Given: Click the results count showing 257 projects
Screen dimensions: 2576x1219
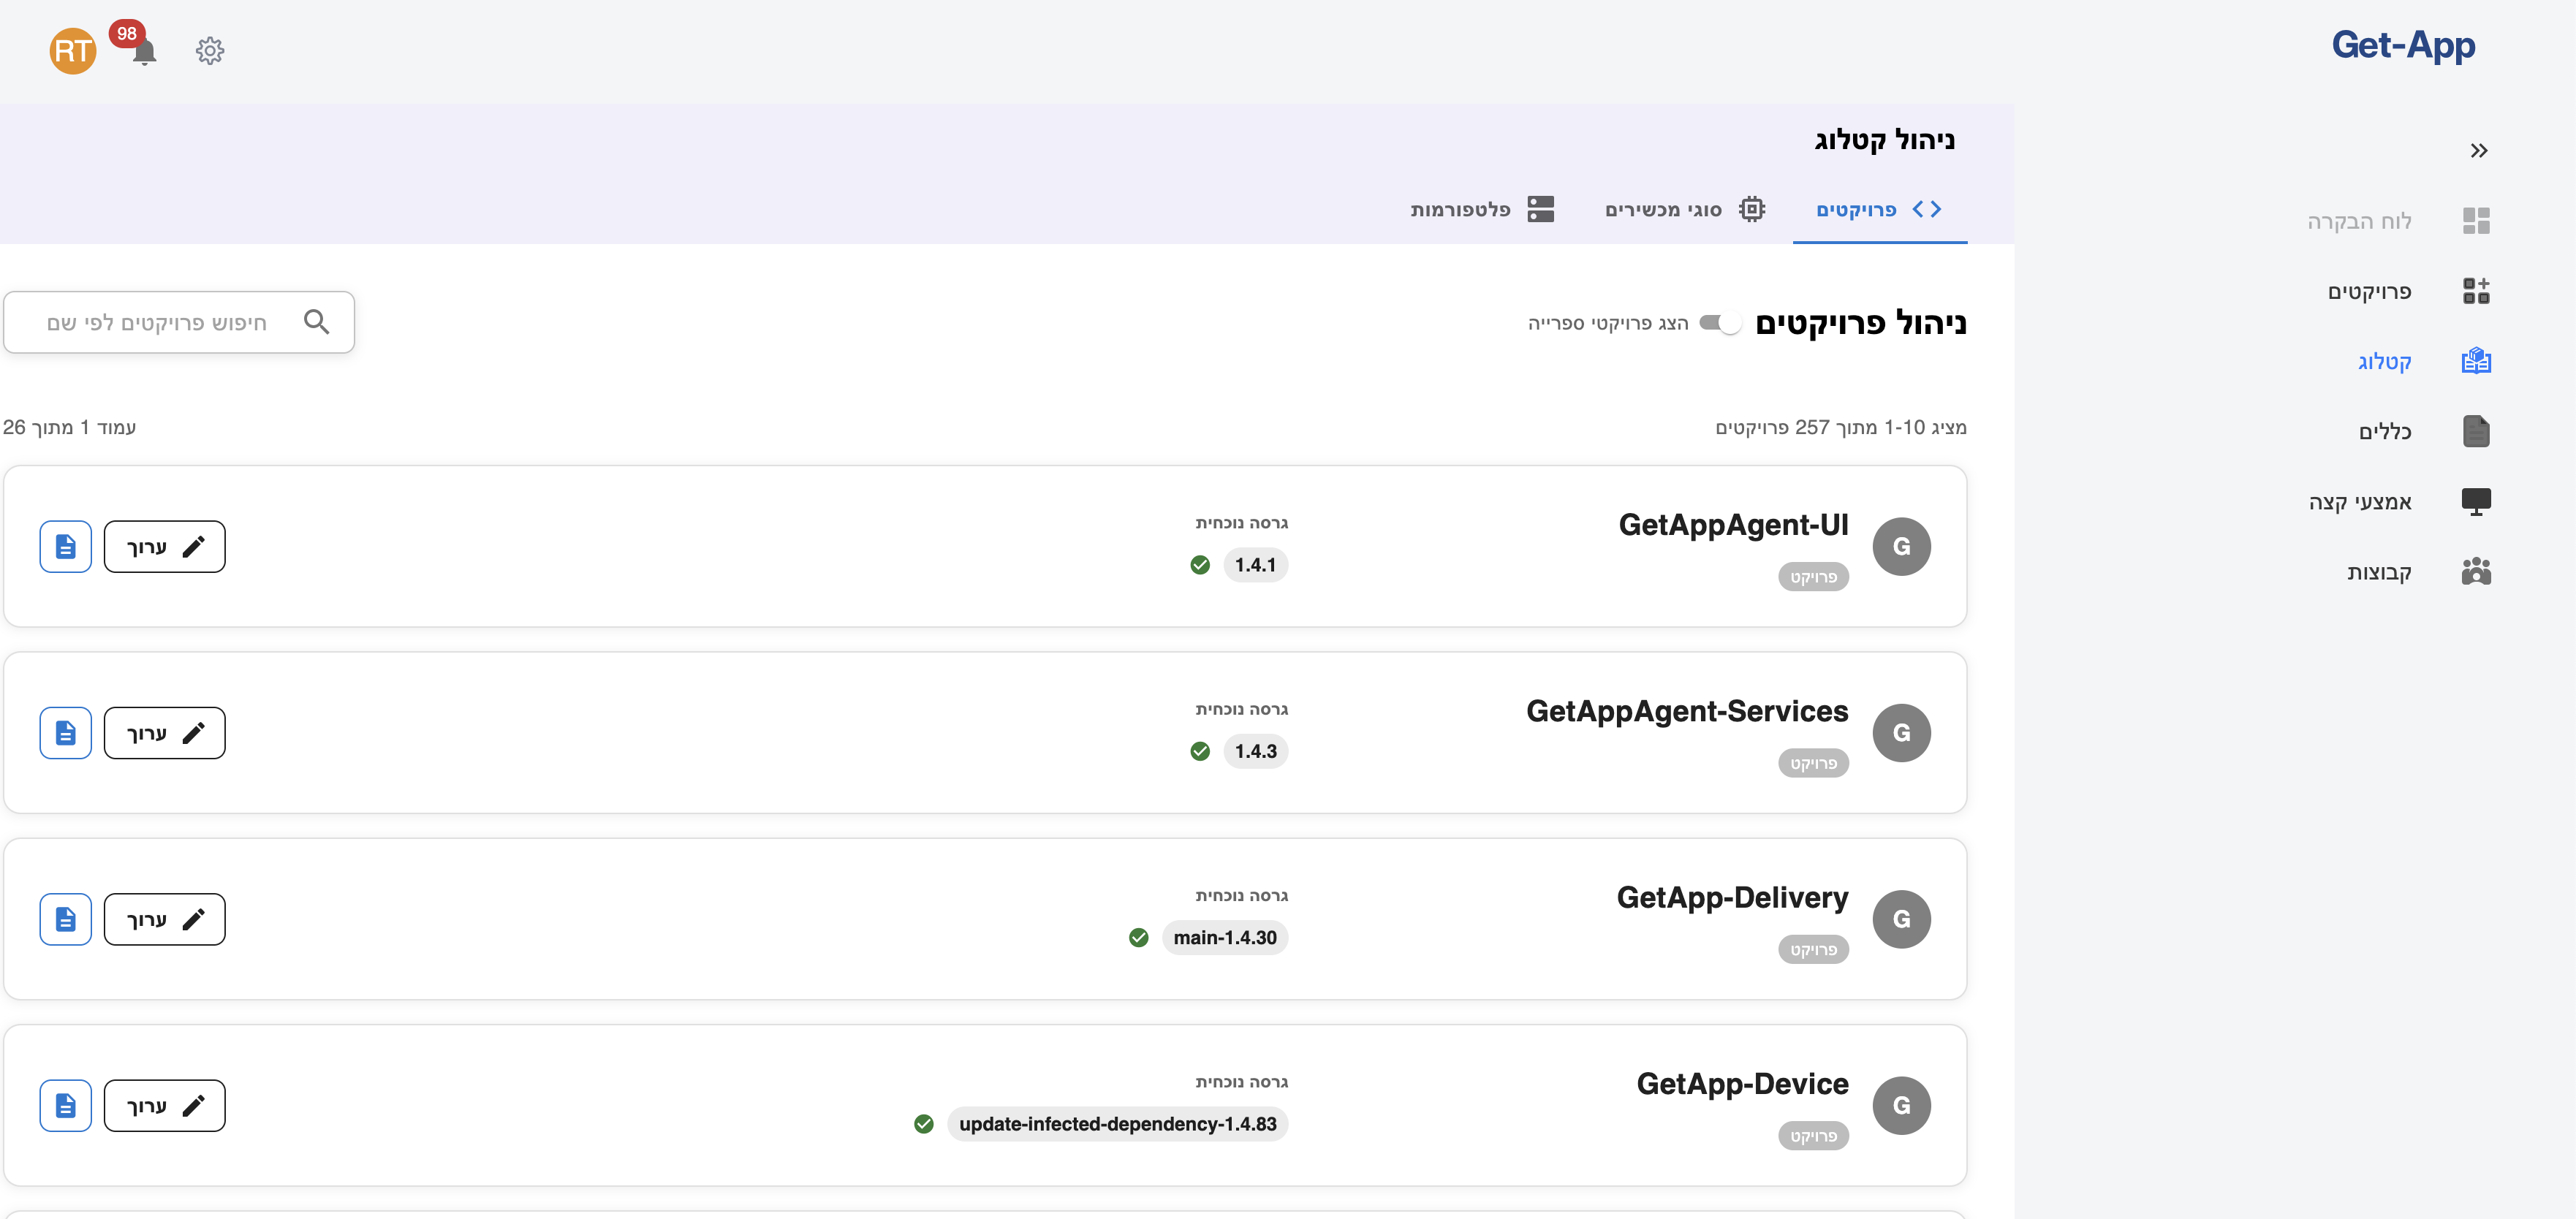Looking at the screenshot, I should point(1841,427).
